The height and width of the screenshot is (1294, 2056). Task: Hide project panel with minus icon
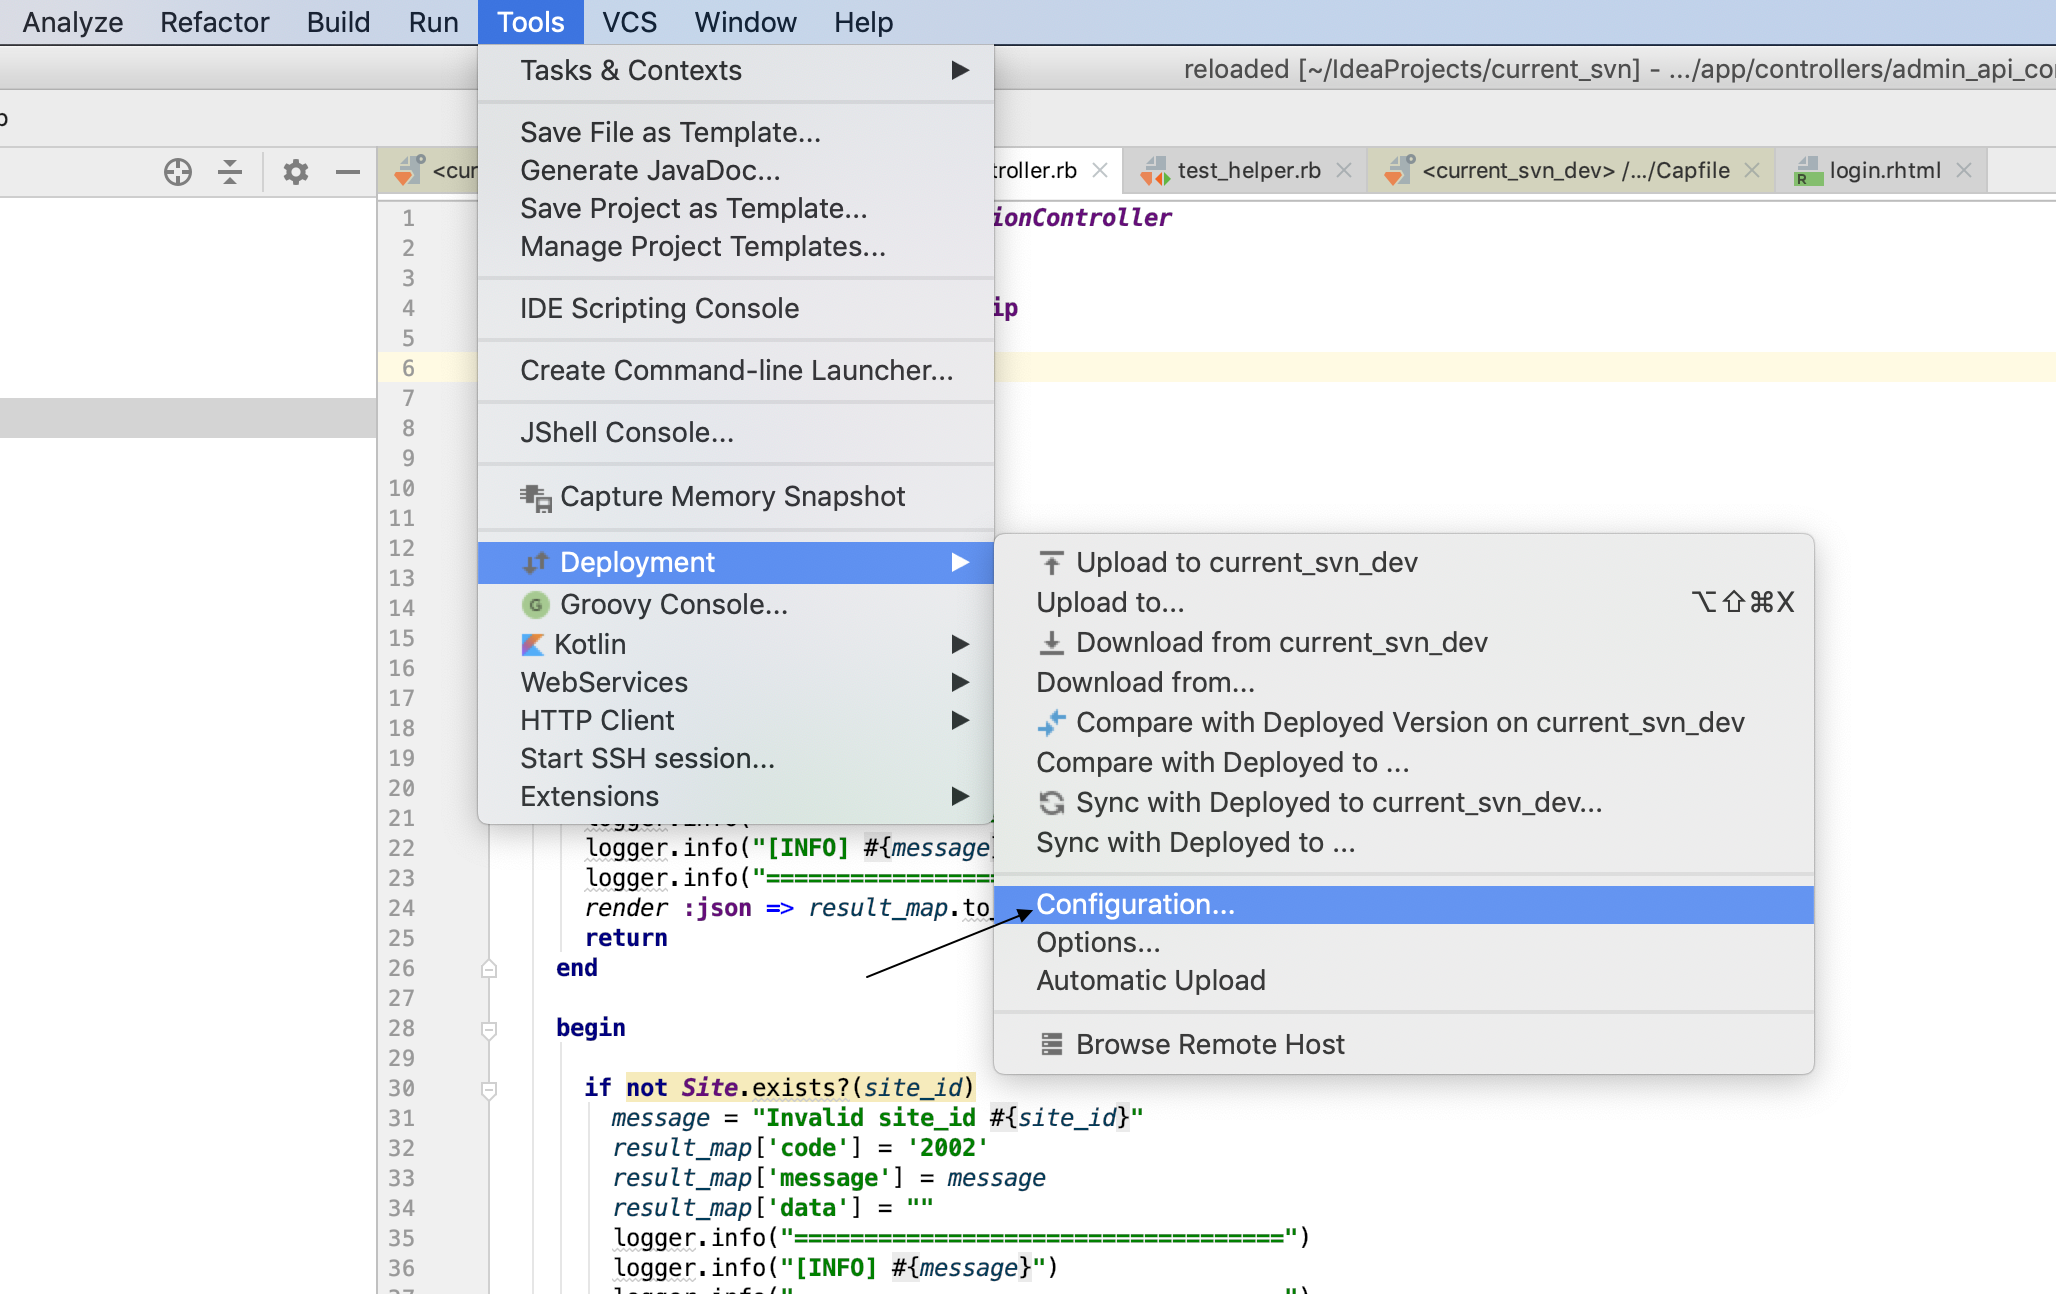coord(347,172)
